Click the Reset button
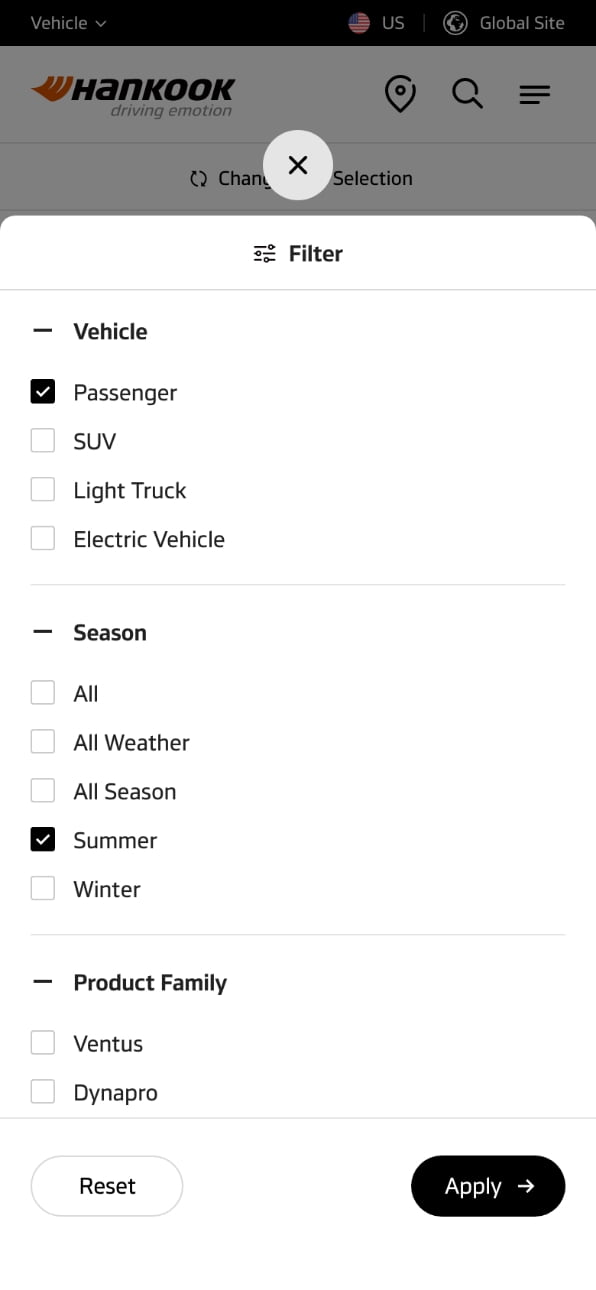 pos(107,1186)
